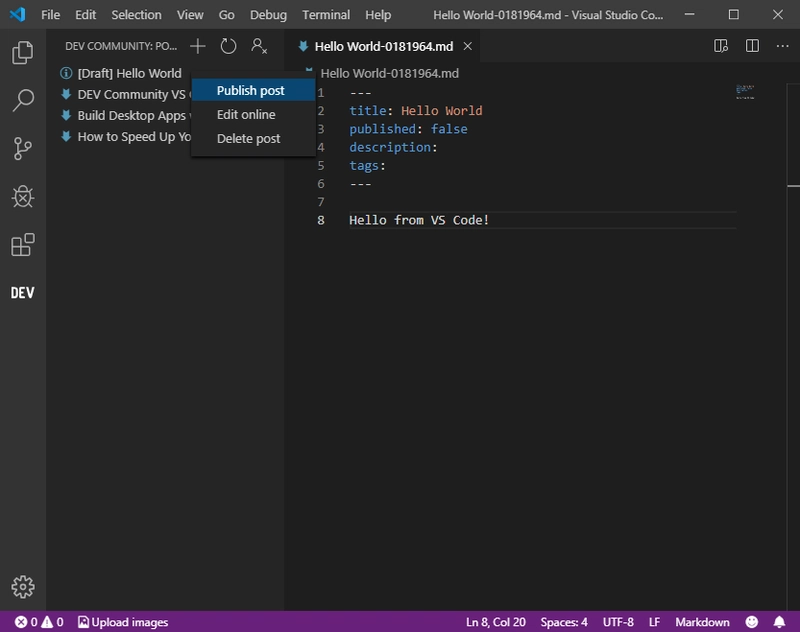Open the Search view in activity bar
The image size is (800, 632).
click(22, 100)
